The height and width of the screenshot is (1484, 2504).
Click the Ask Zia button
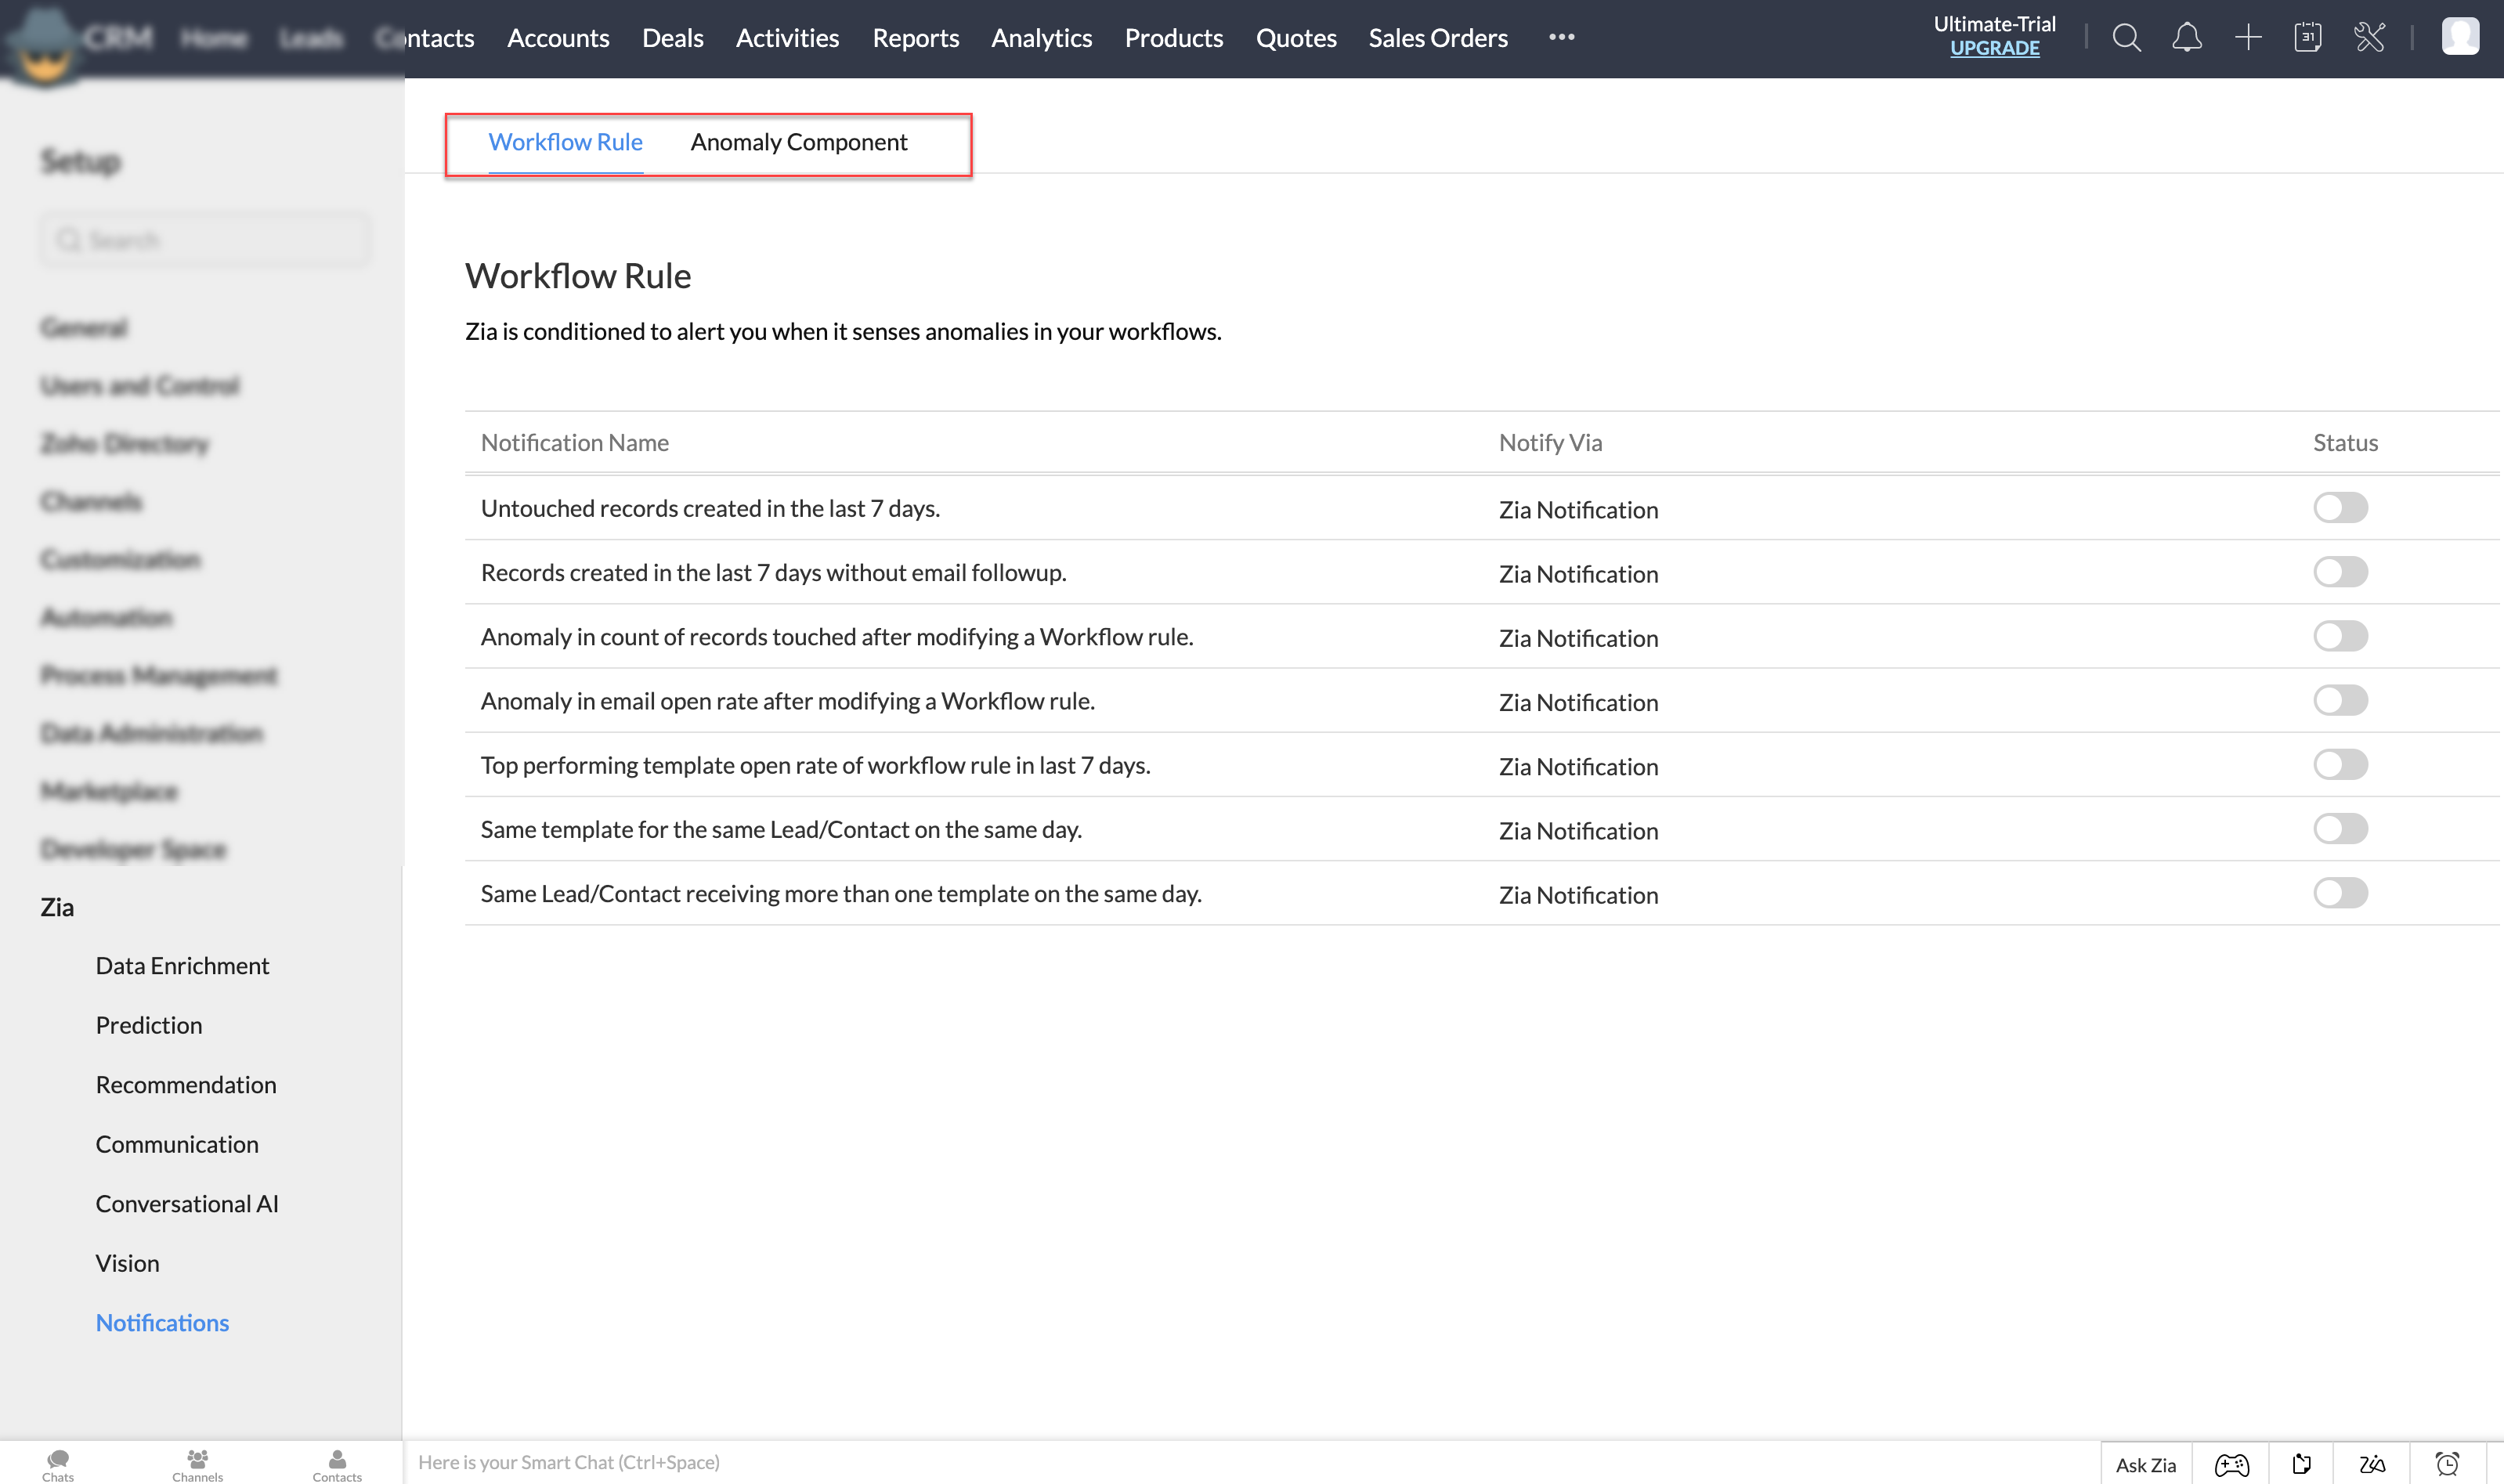2145,1464
